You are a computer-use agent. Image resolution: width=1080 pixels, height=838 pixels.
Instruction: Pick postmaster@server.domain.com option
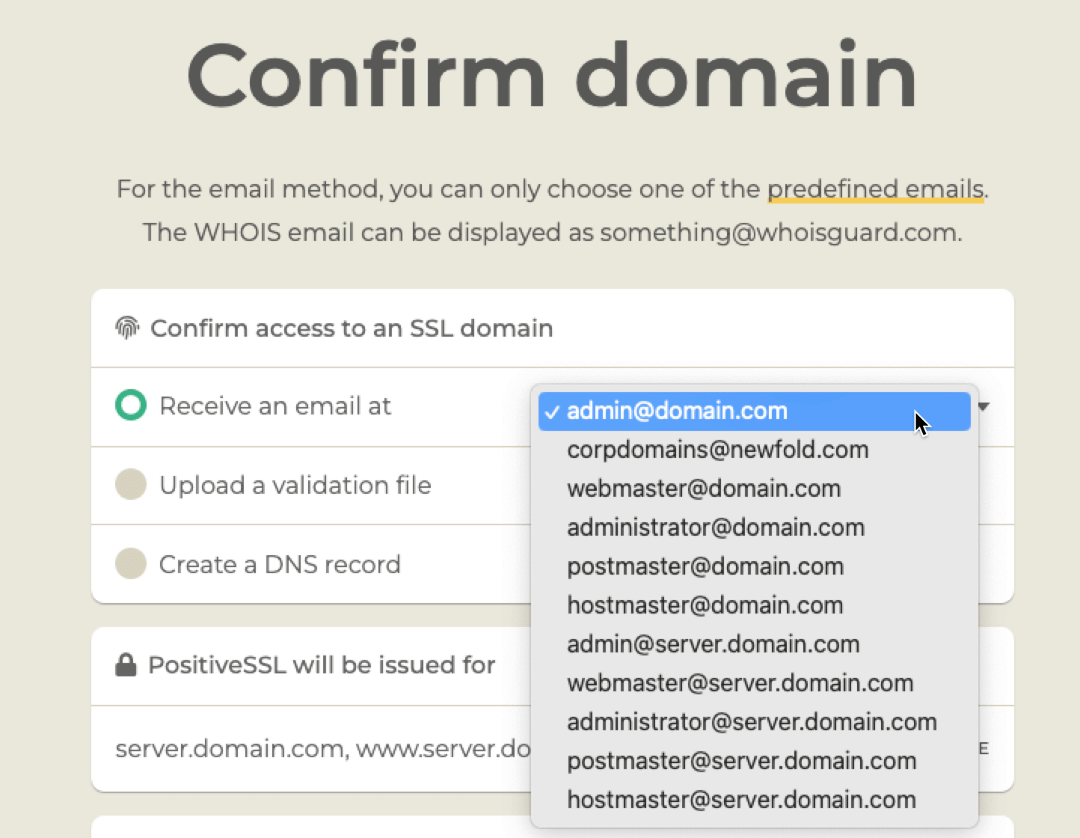[754, 761]
